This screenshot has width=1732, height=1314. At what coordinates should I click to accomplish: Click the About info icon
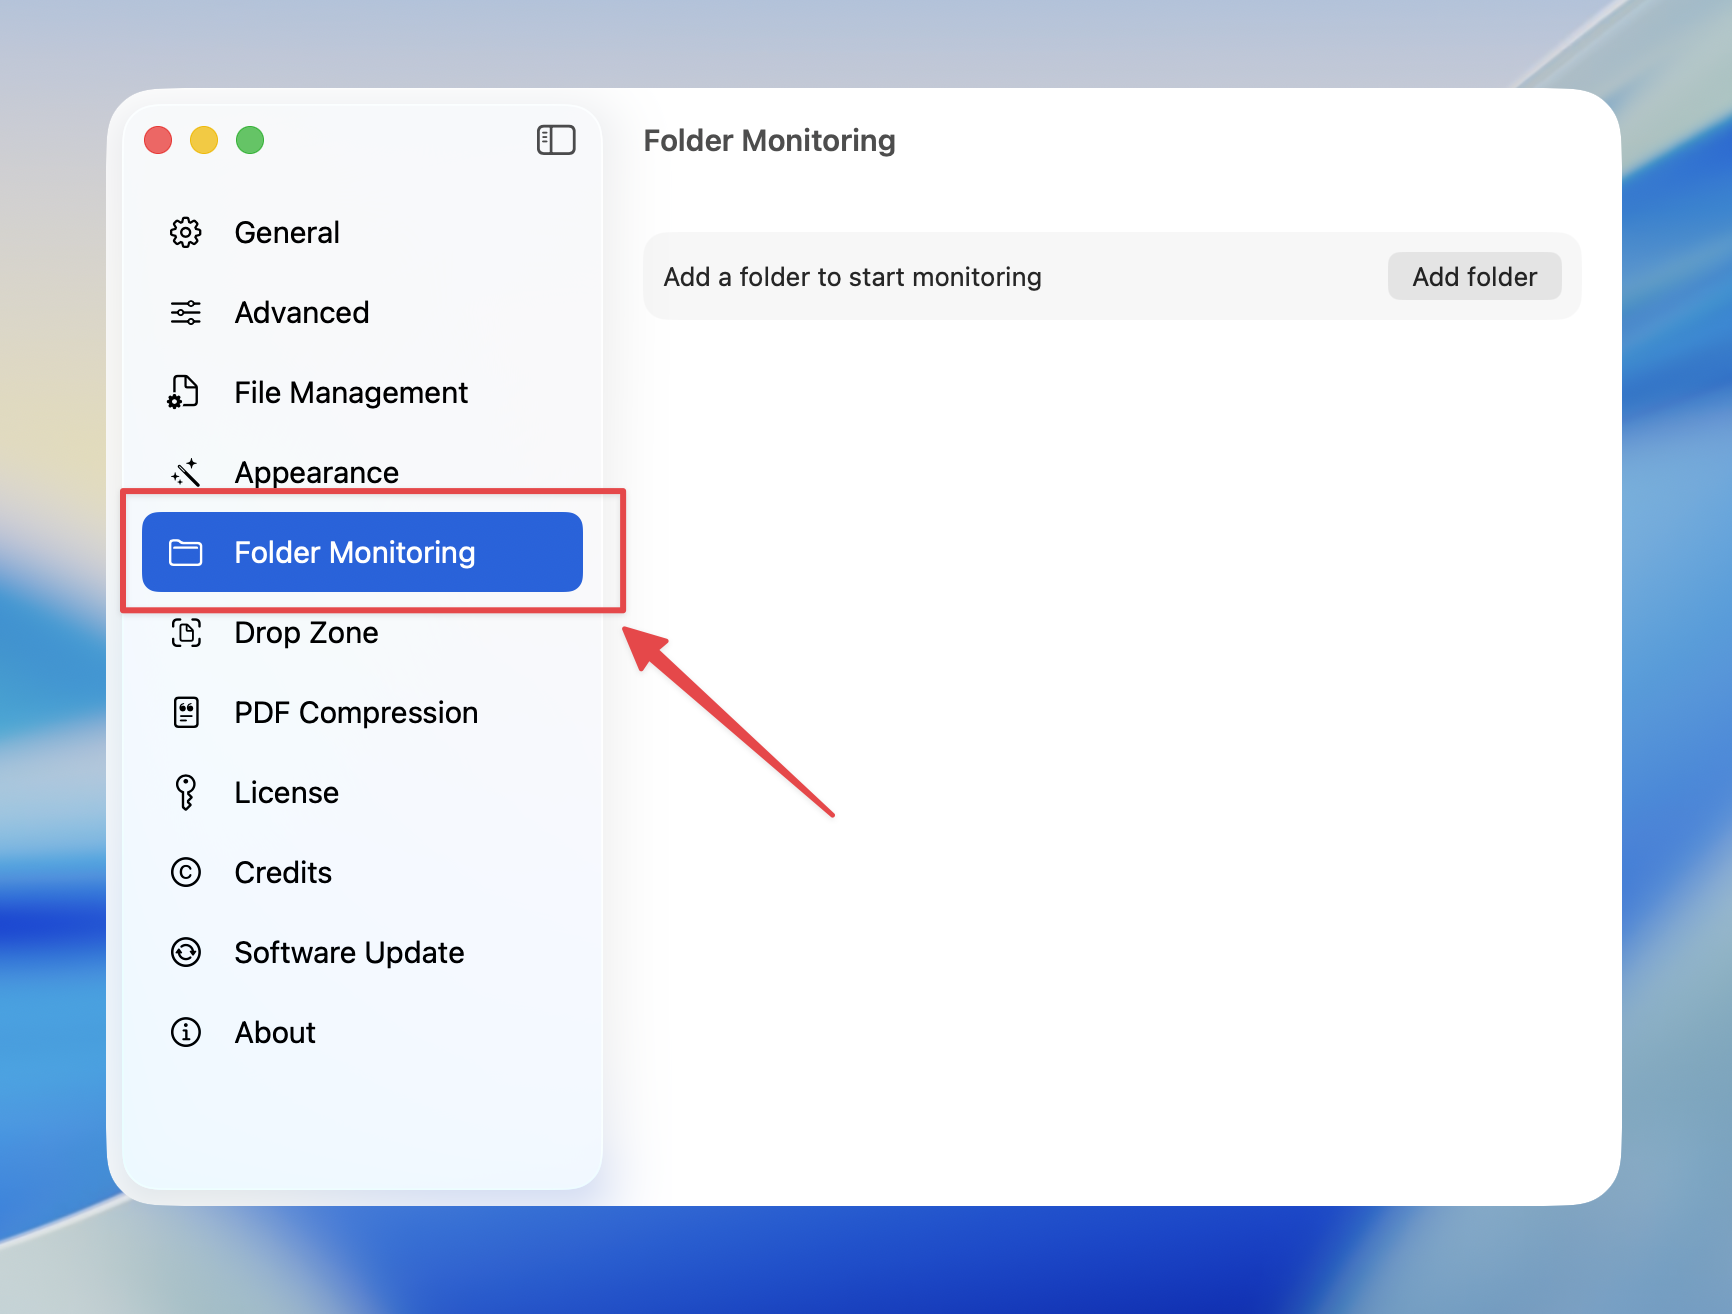click(x=185, y=1032)
